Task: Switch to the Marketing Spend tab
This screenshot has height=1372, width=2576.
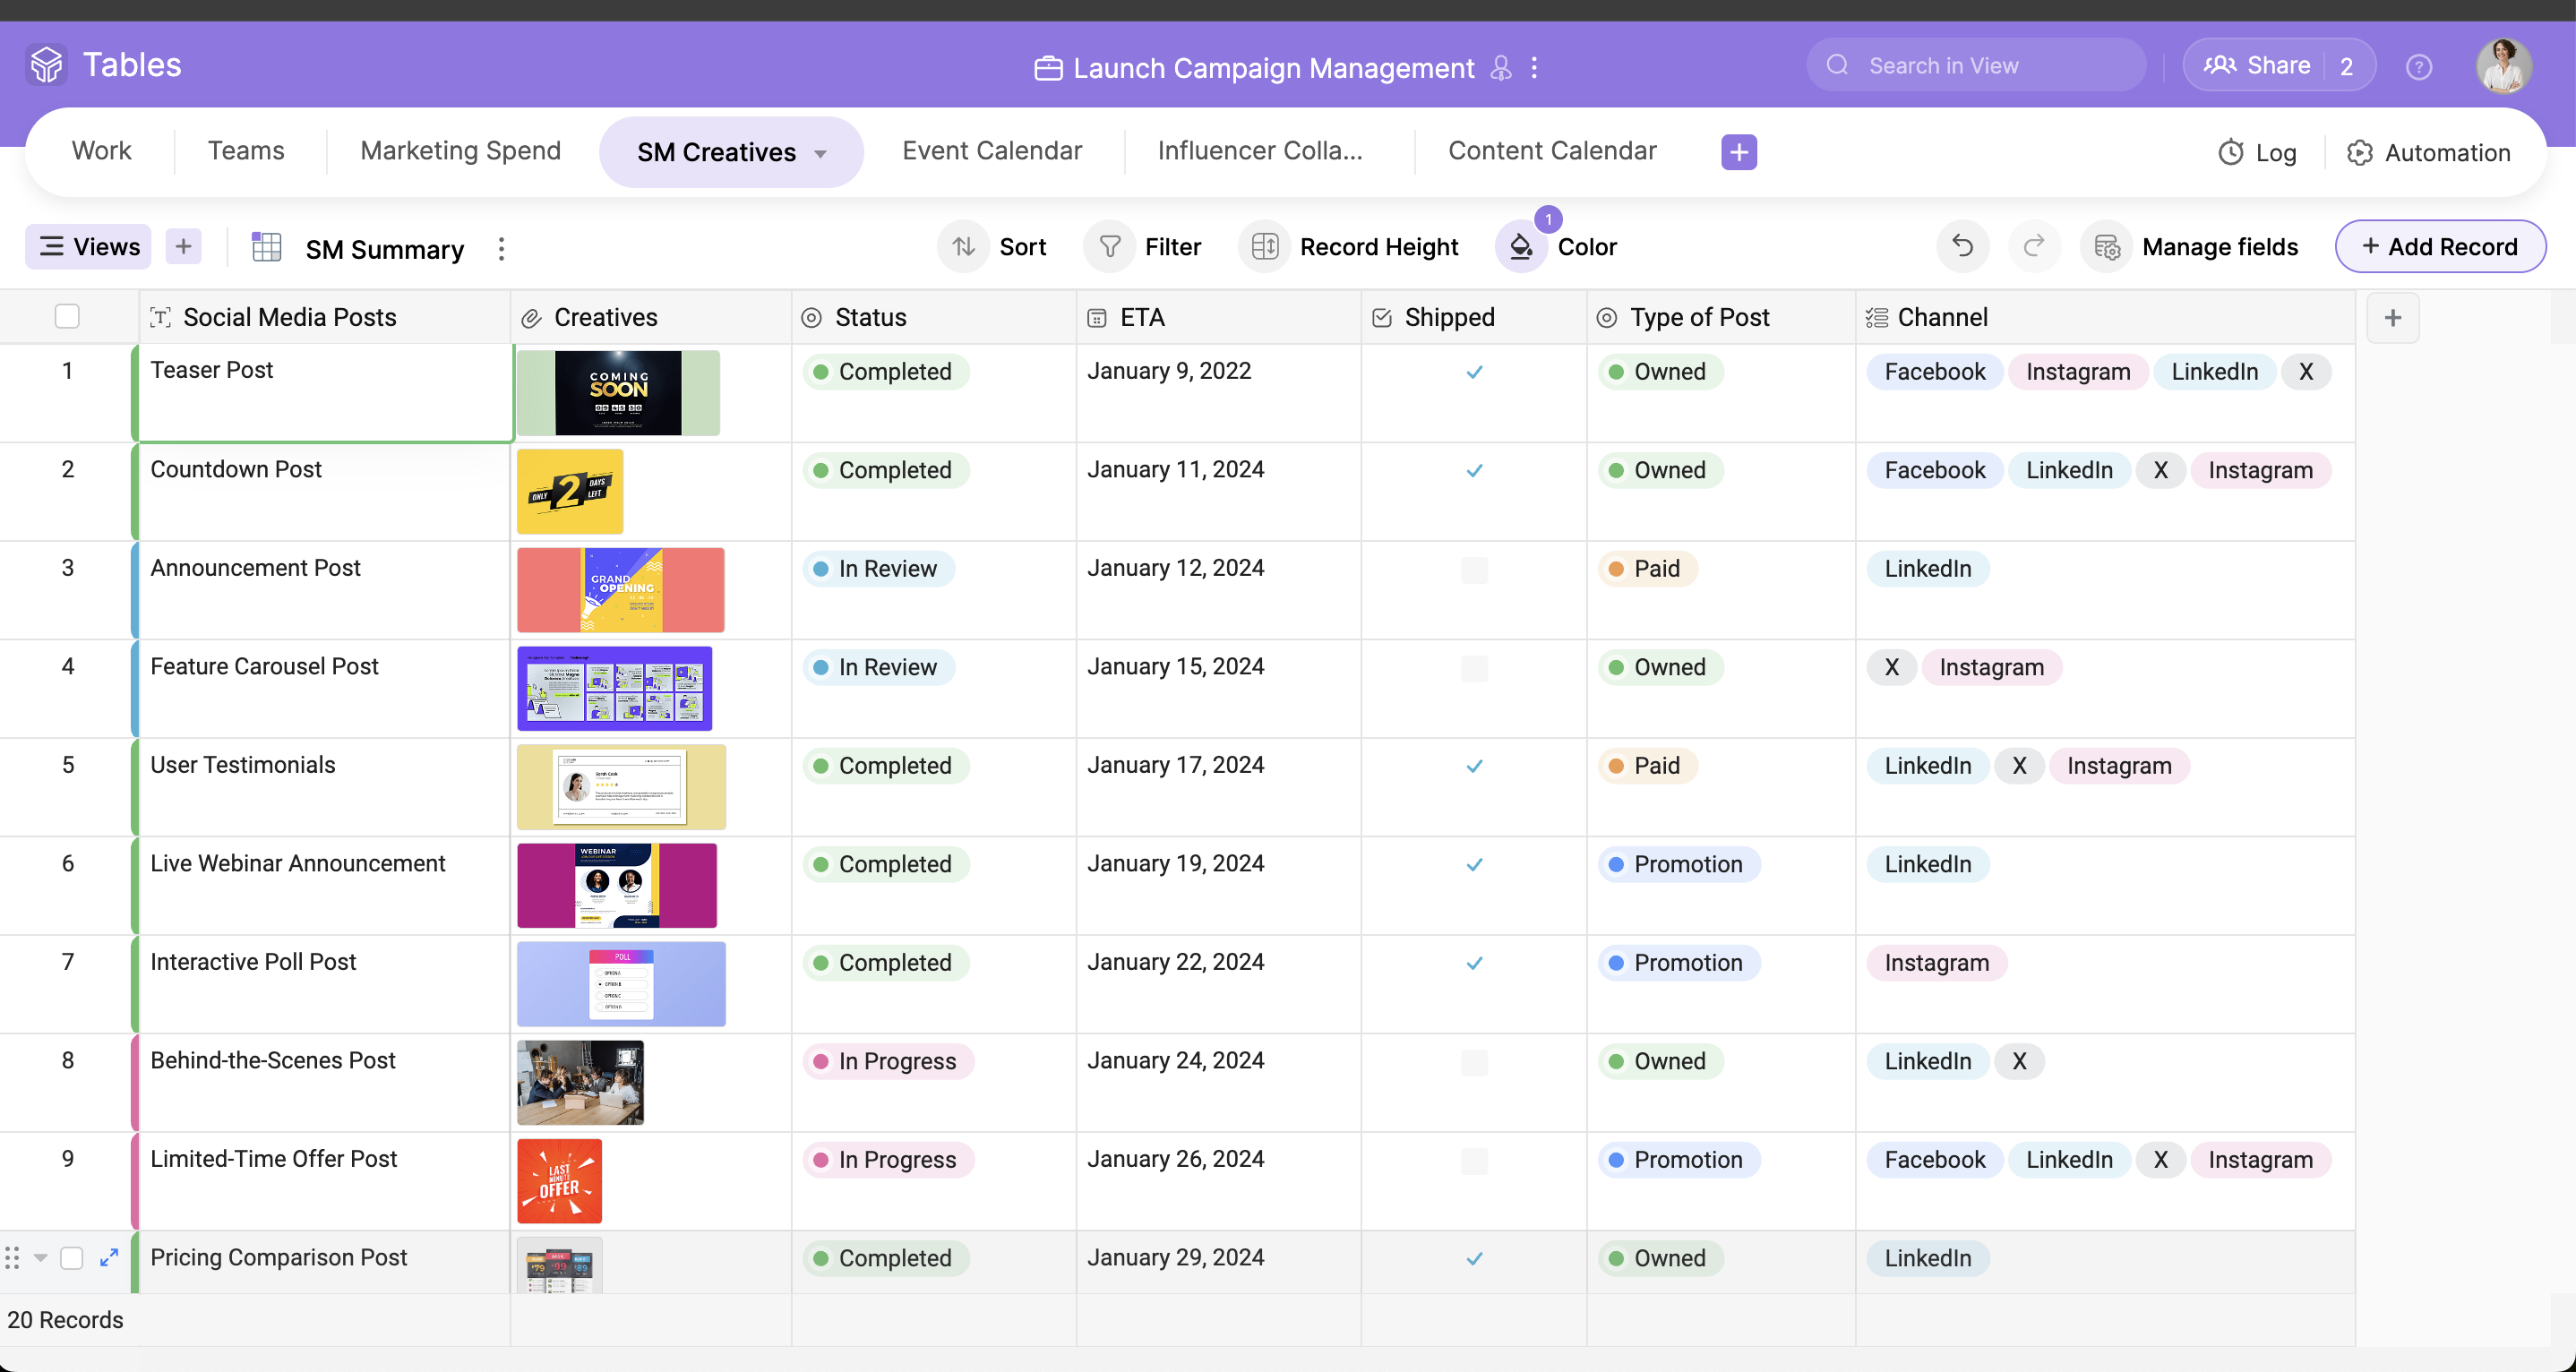Action: click(x=460, y=150)
